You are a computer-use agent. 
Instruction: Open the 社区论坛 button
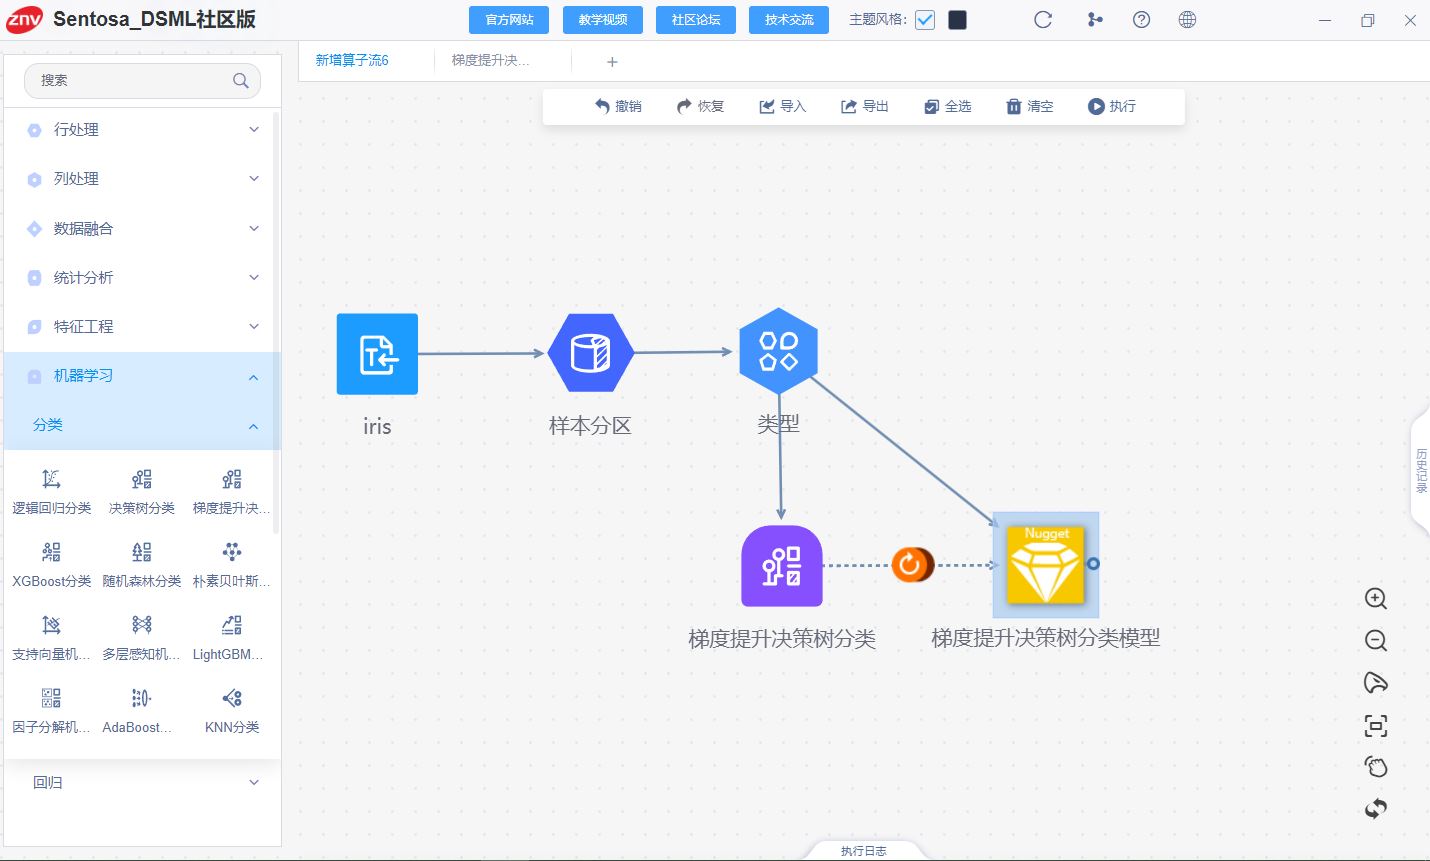(696, 20)
